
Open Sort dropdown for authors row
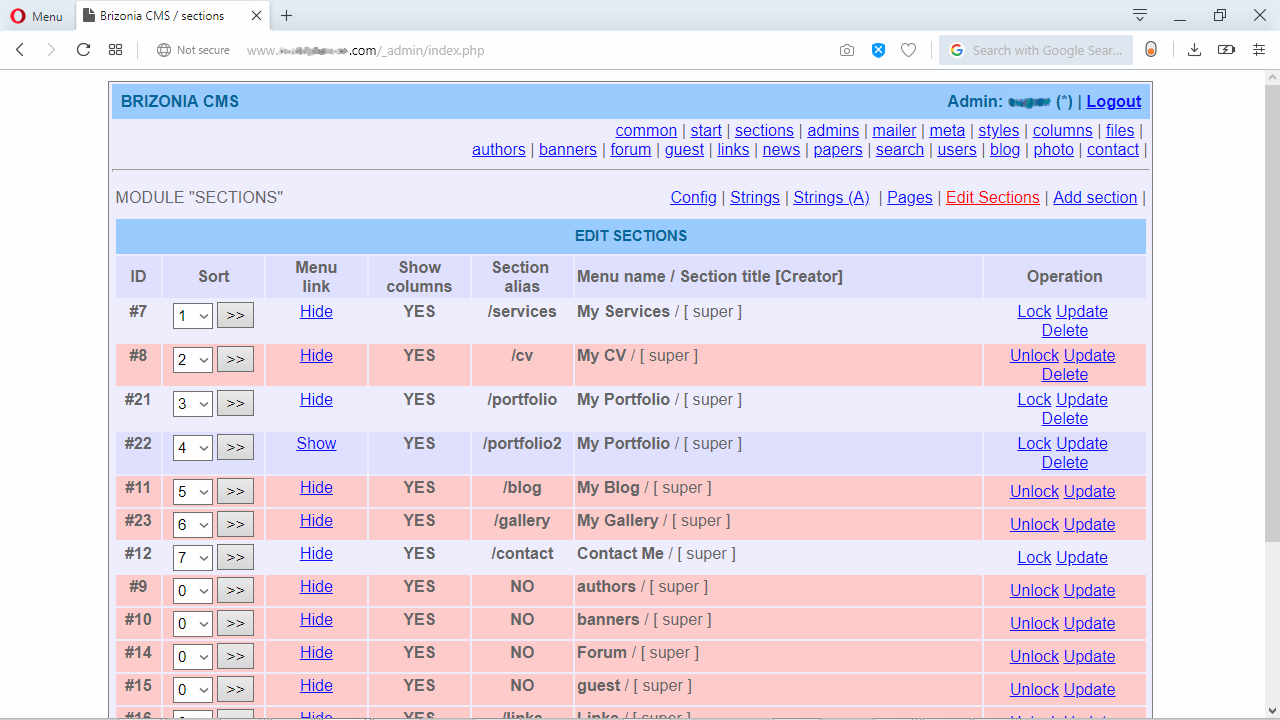coord(193,591)
